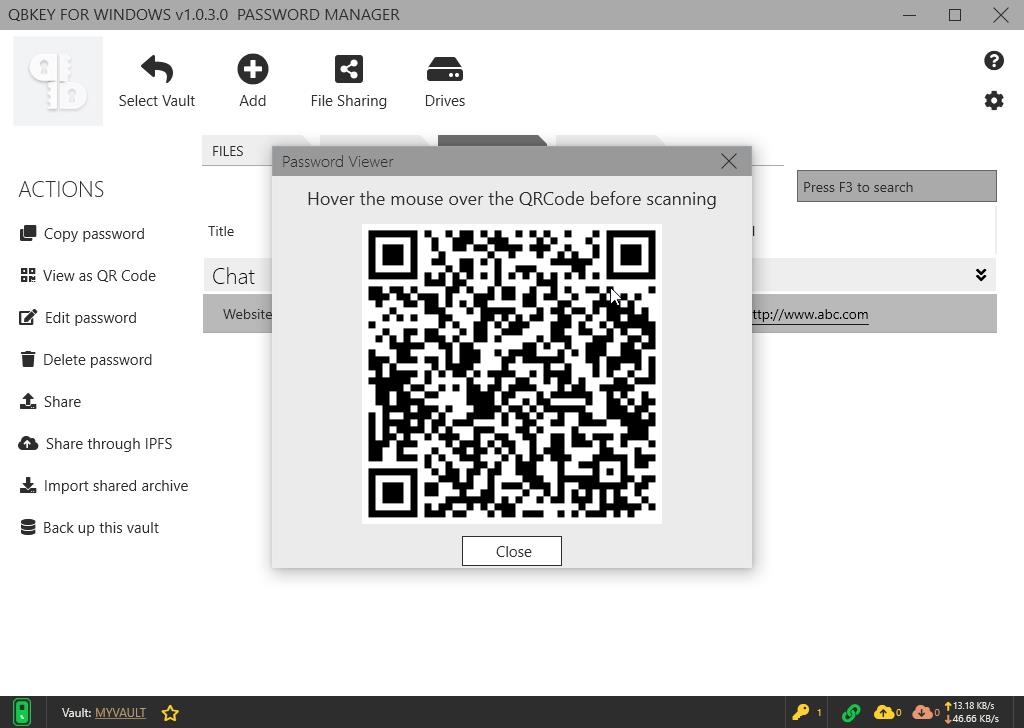This screenshot has width=1024, height=728.
Task: Click the QBKey logo image
Action: (x=58, y=81)
